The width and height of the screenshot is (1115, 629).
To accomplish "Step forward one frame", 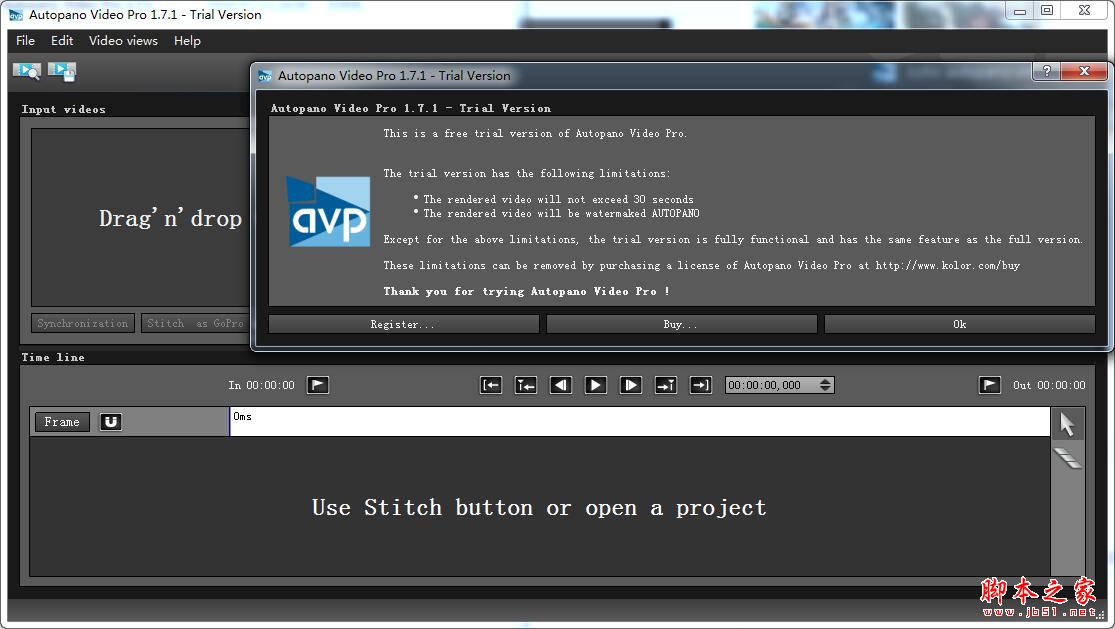I will click(631, 385).
